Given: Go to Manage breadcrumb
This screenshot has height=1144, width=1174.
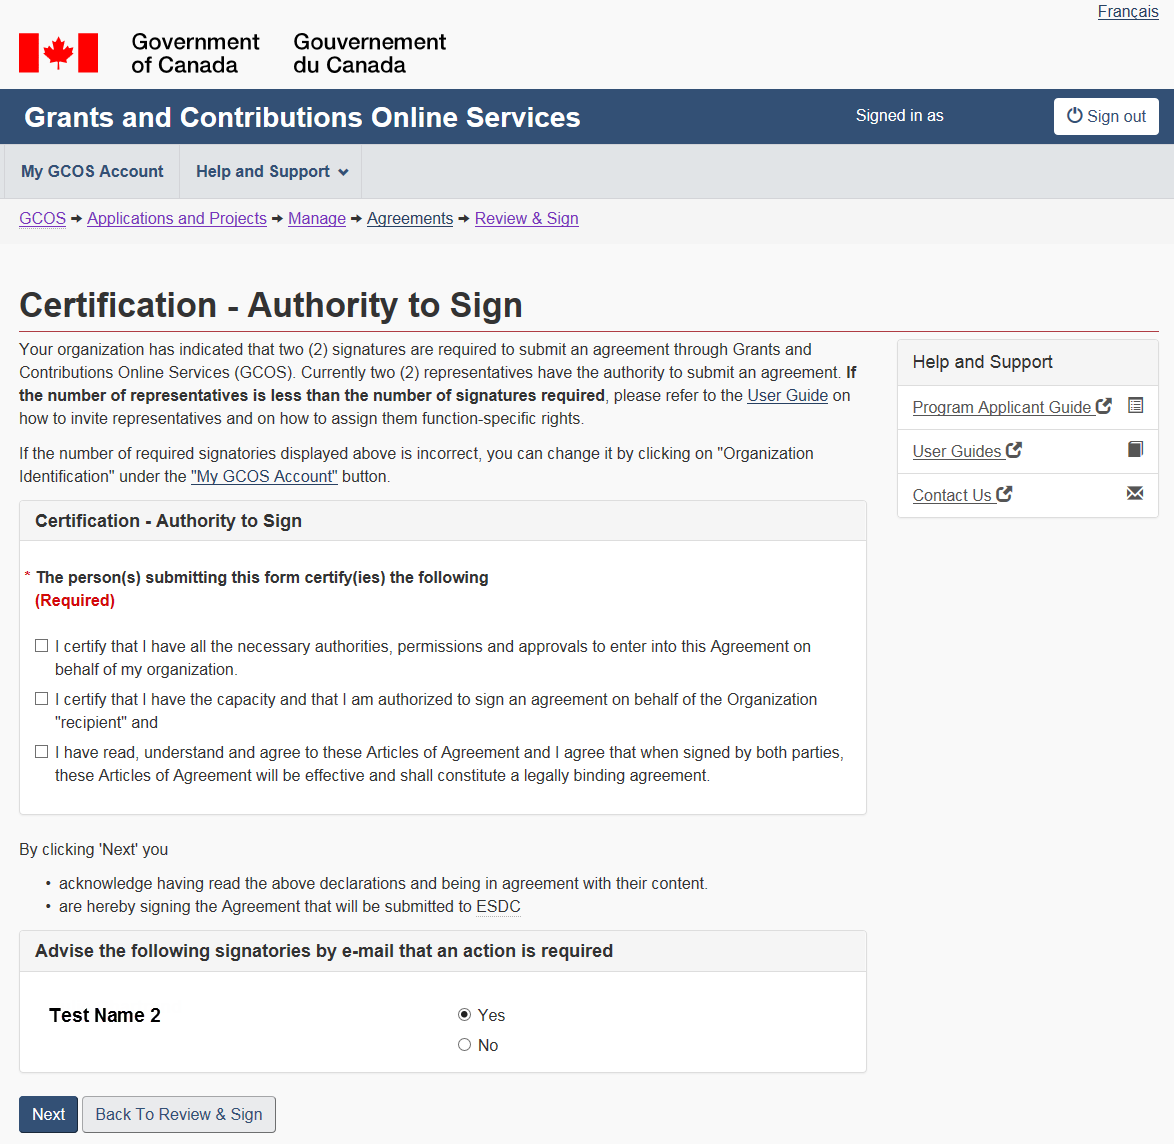Looking at the screenshot, I should click(316, 219).
